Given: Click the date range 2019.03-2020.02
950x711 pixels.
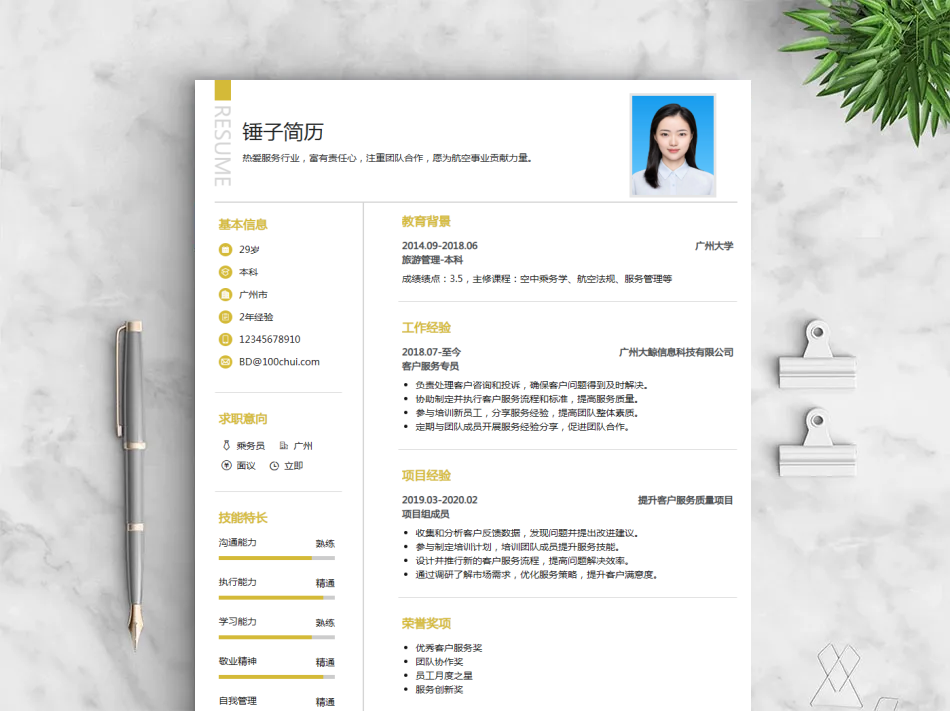Looking at the screenshot, I should 440,500.
